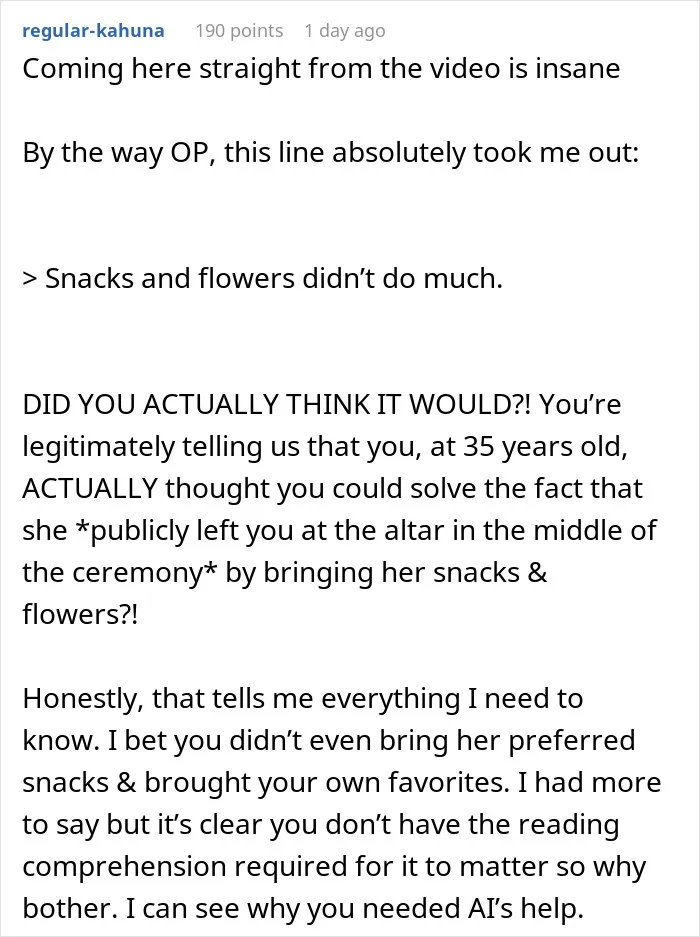Click the line 'Coming here straight from the video'
The image size is (700, 937).
[322, 69]
